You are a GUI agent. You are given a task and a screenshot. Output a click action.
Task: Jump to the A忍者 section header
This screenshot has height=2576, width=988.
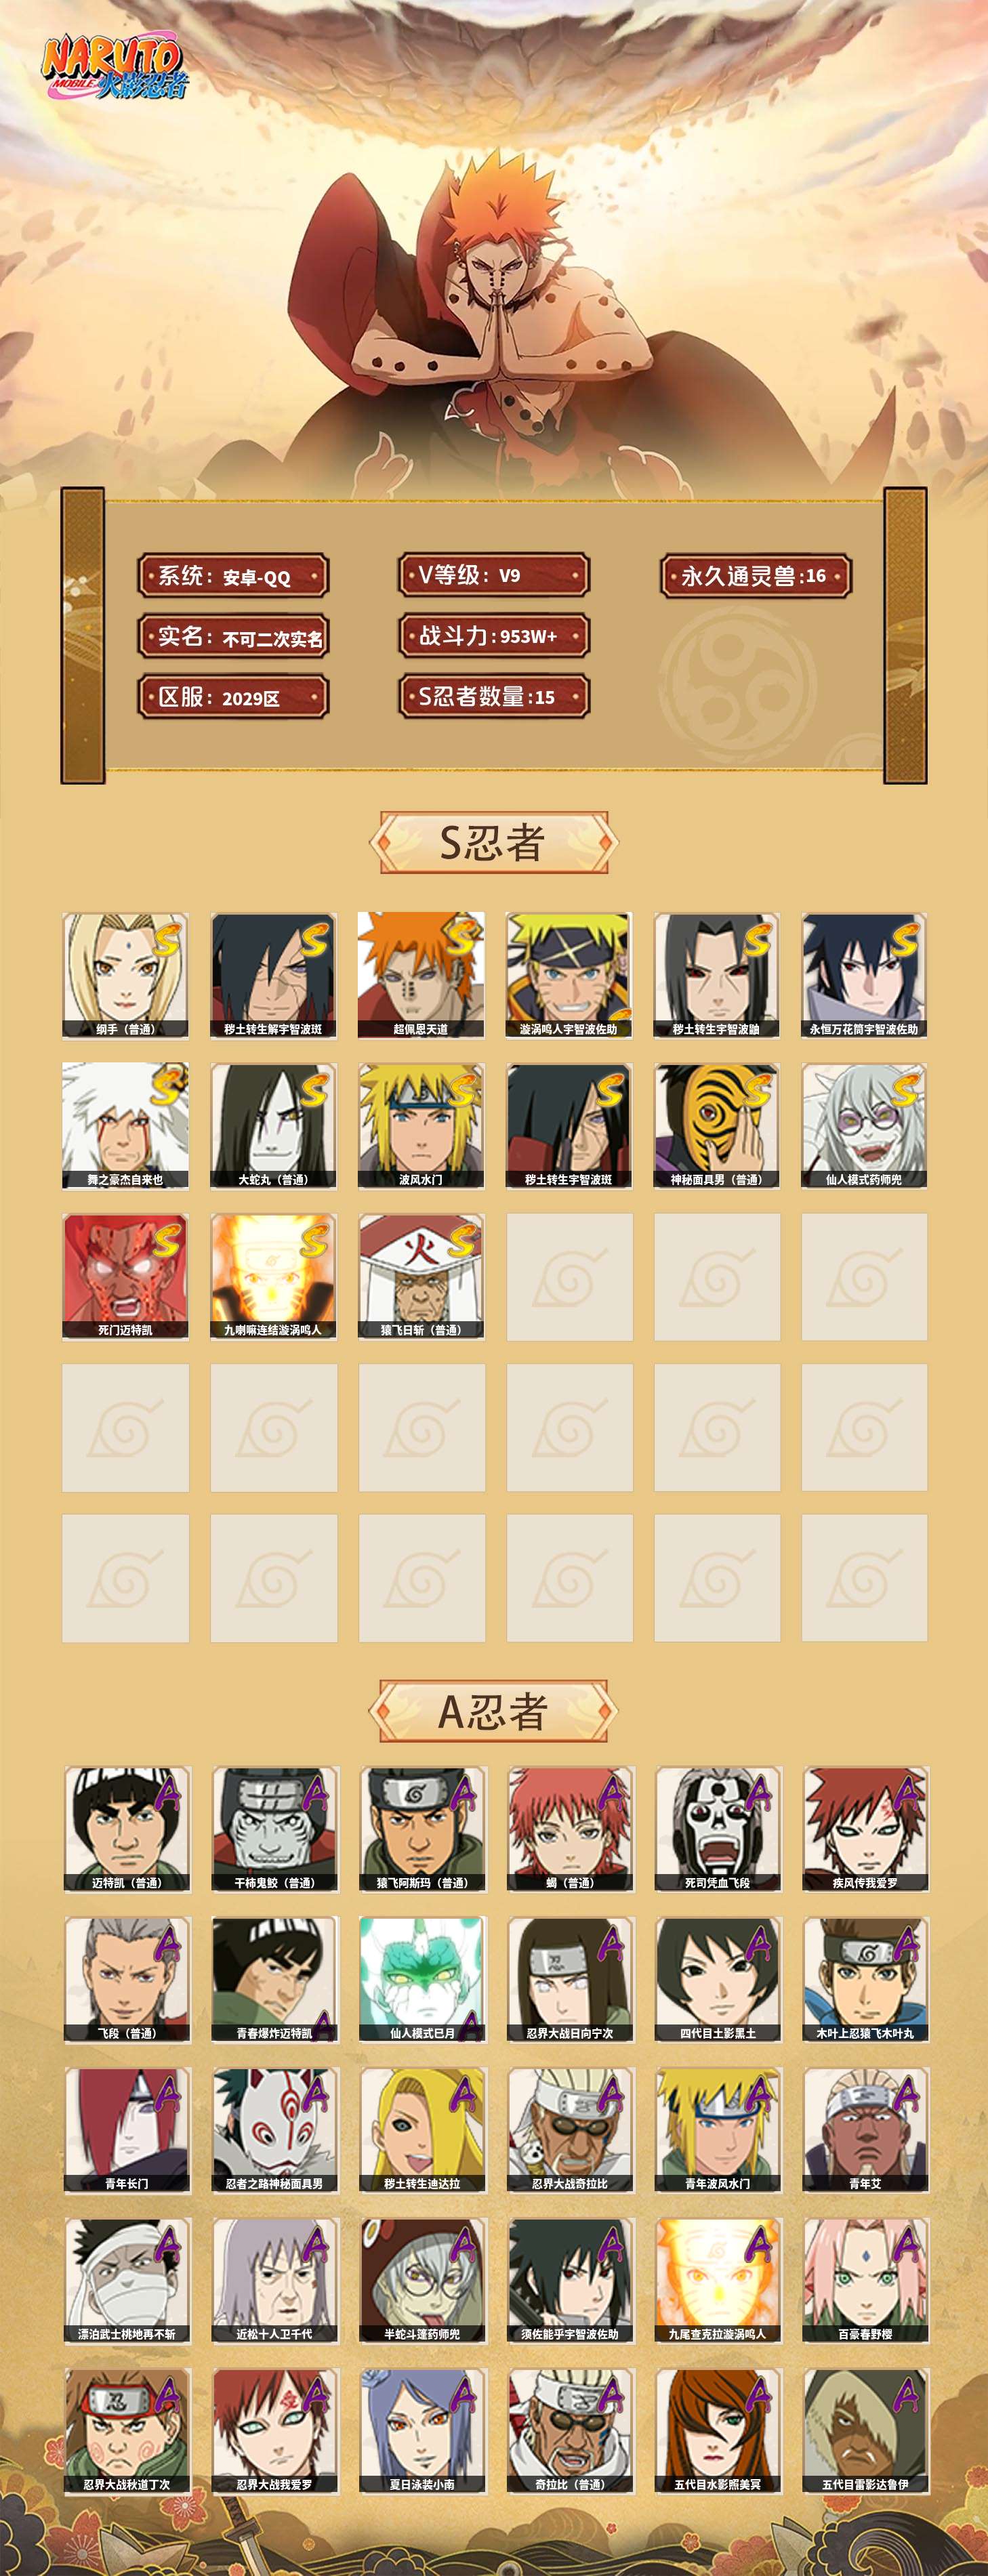[x=493, y=1711]
